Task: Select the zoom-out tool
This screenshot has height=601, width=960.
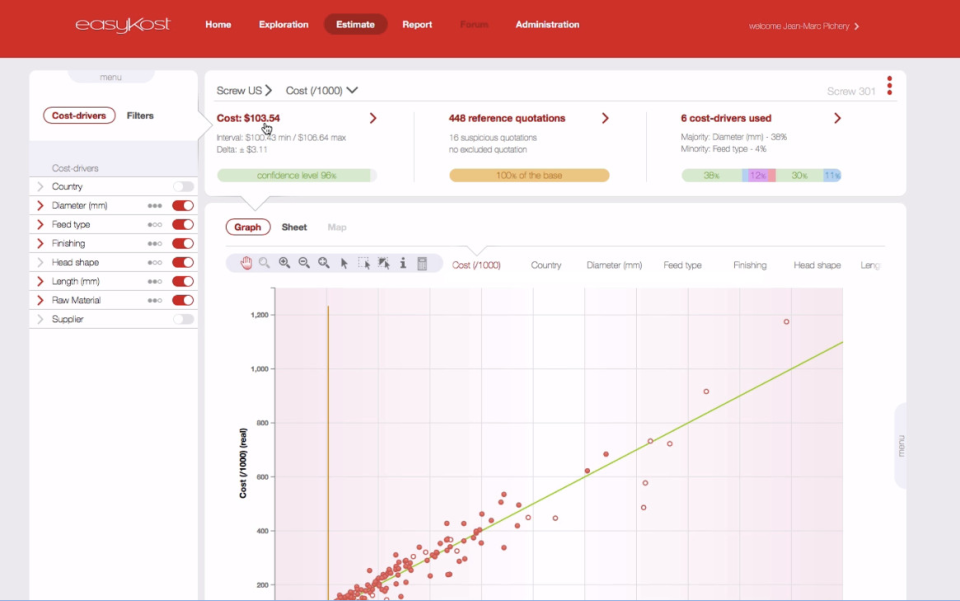Action: tap(303, 263)
